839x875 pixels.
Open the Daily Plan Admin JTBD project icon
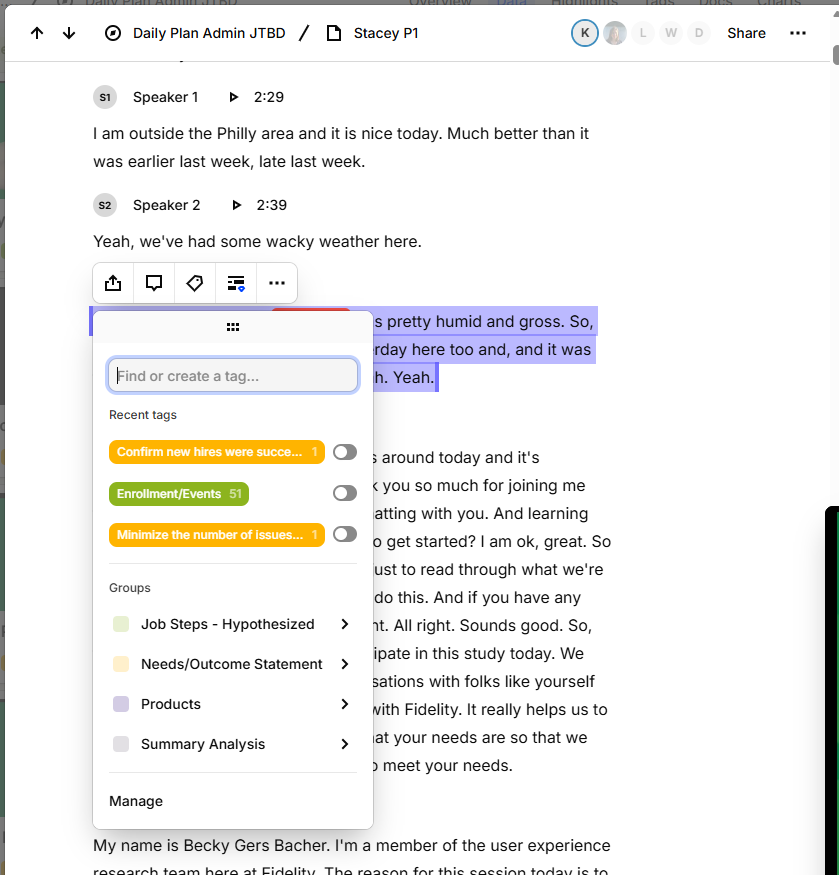pyautogui.click(x=113, y=33)
